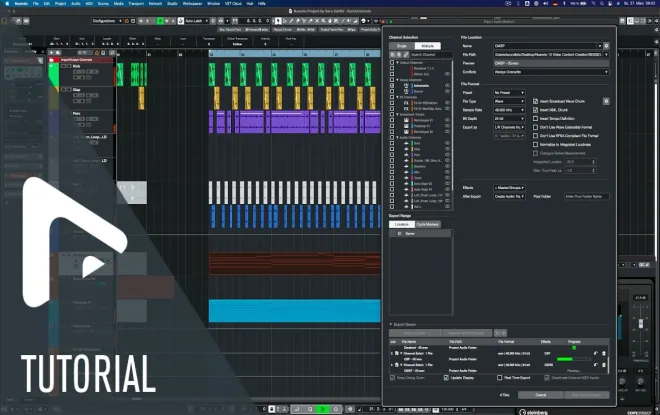The width and height of the screenshot is (660, 415).
Task: Click the Pool Folder name field
Action: (x=586, y=197)
